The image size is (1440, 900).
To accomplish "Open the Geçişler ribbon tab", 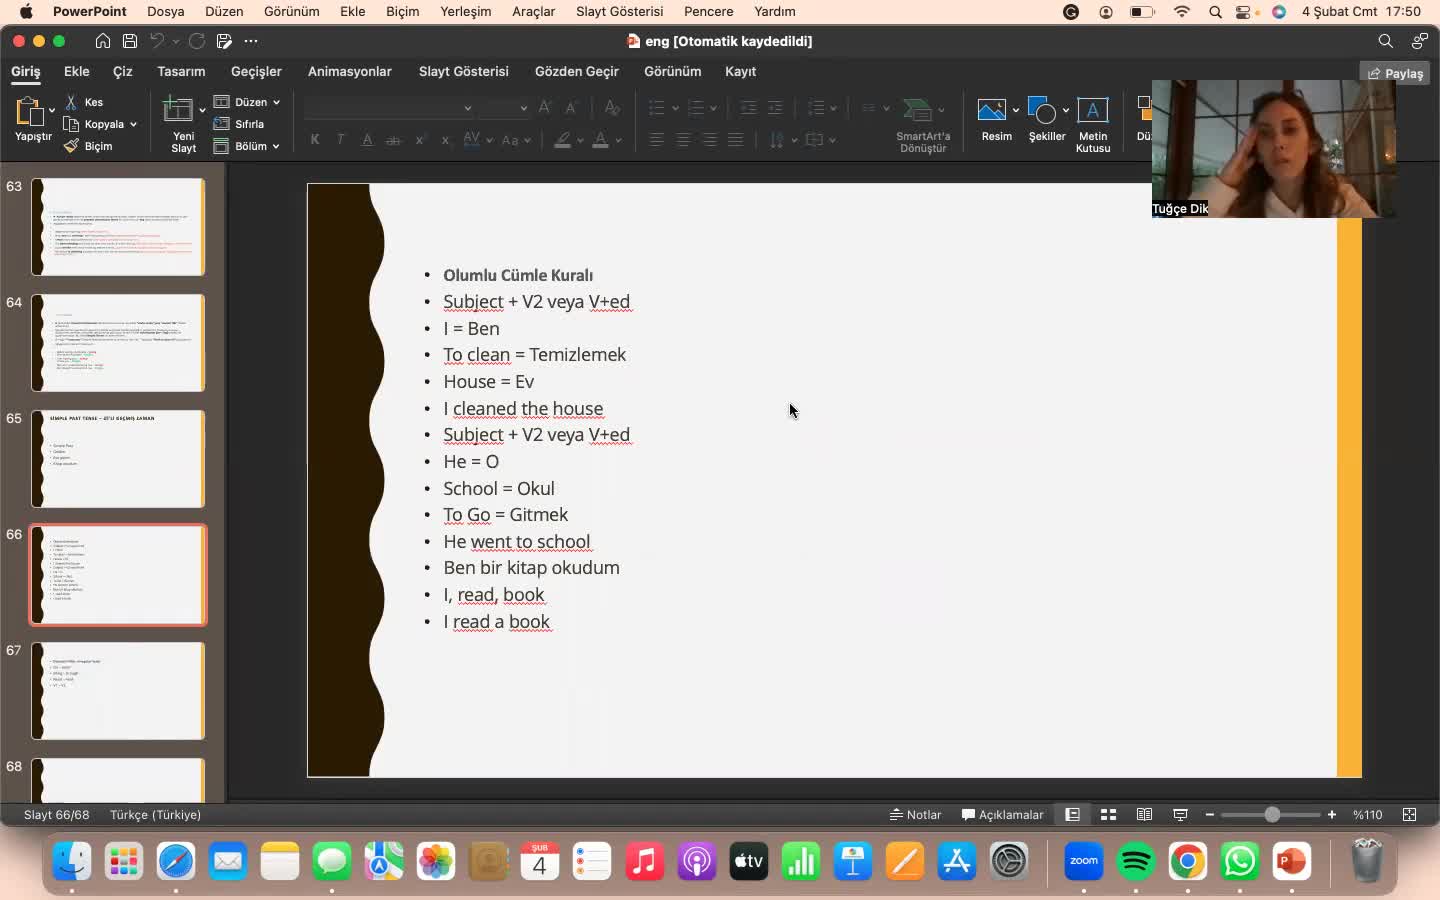I will [256, 72].
